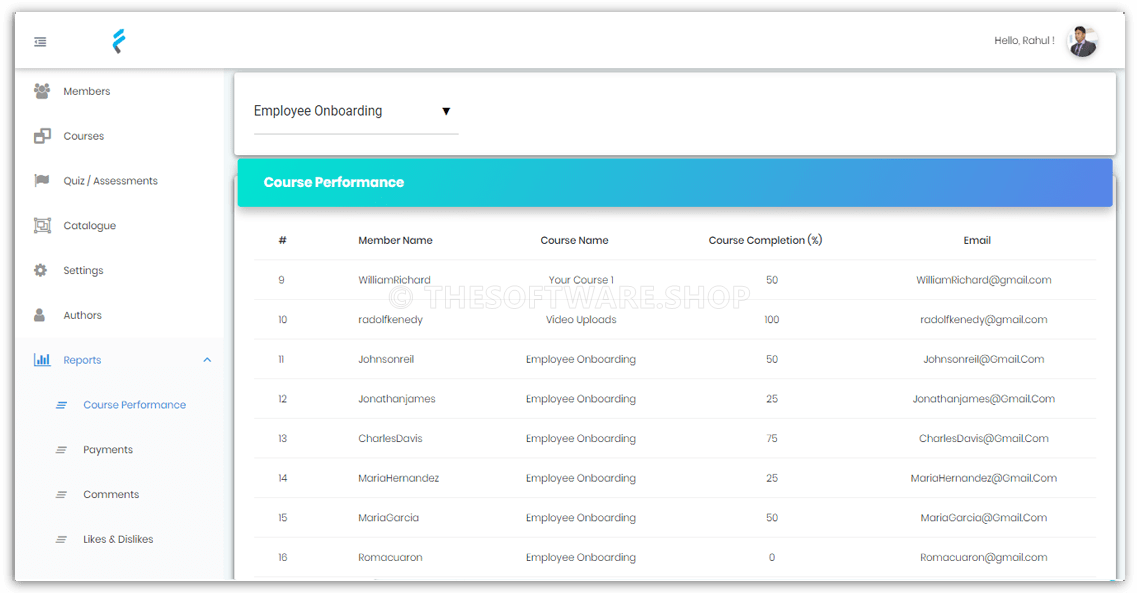Click Rahul's profile avatar

point(1083,41)
